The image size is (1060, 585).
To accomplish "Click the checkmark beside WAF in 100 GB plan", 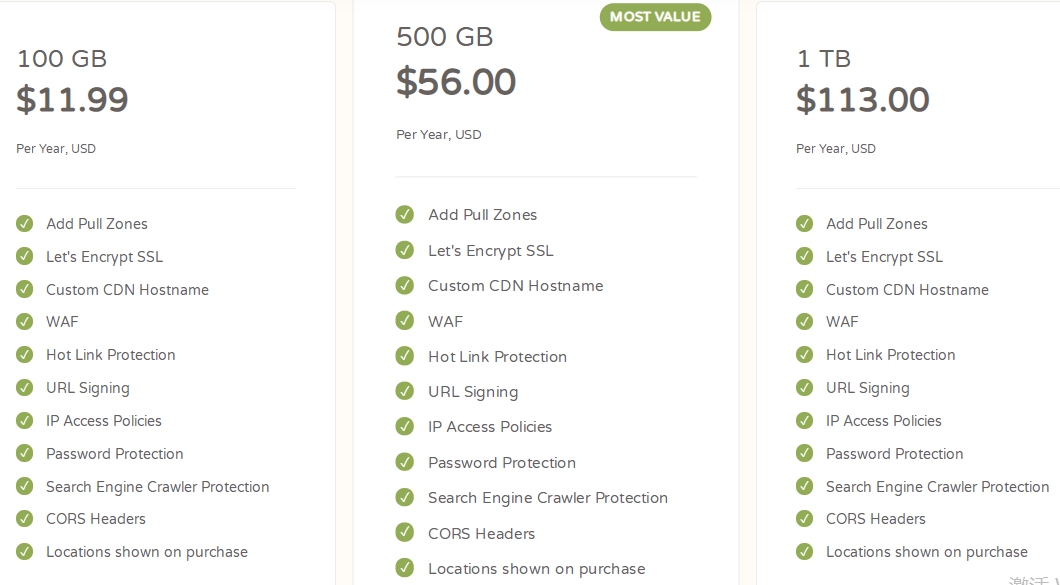I will (x=25, y=322).
